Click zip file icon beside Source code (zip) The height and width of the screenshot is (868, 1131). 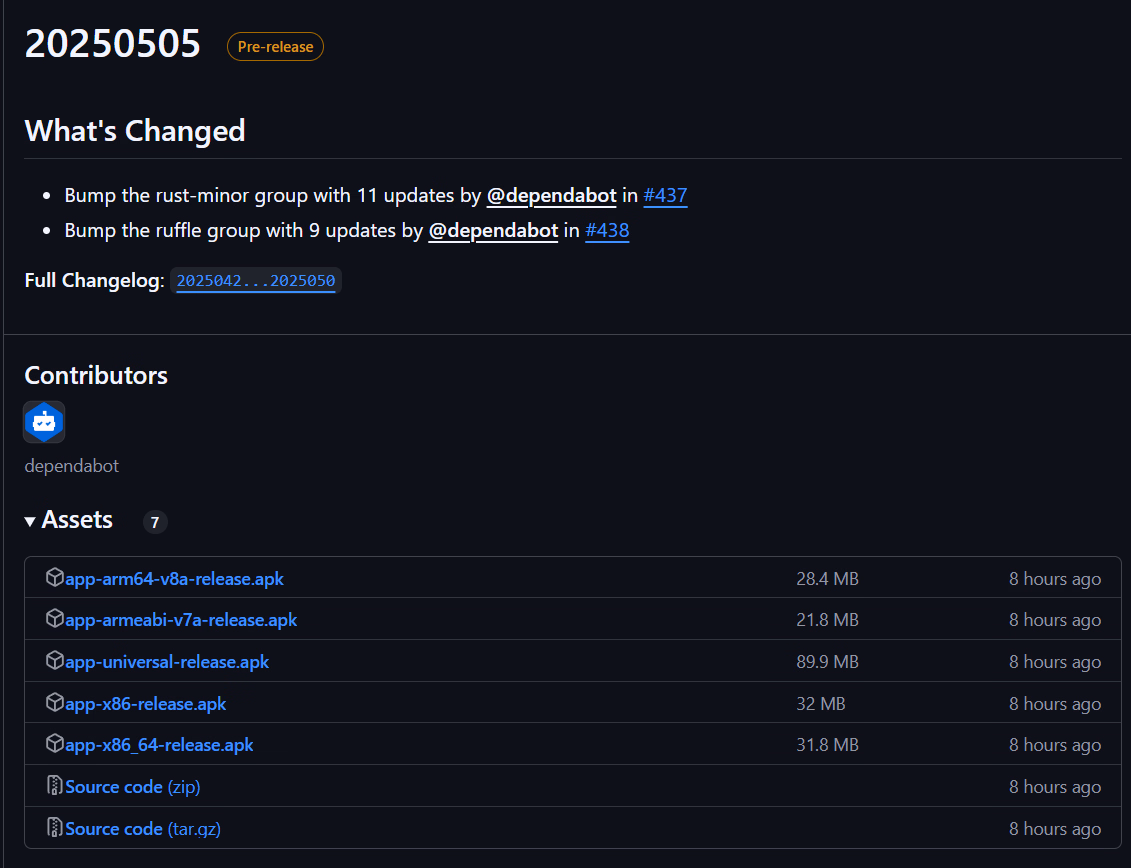pyautogui.click(x=55, y=787)
